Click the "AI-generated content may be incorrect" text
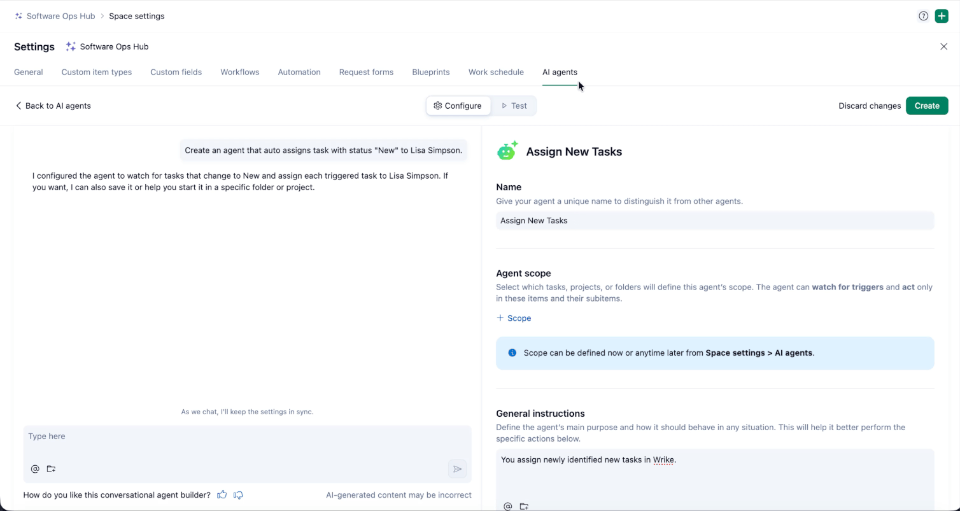The image size is (960, 511). [399, 495]
